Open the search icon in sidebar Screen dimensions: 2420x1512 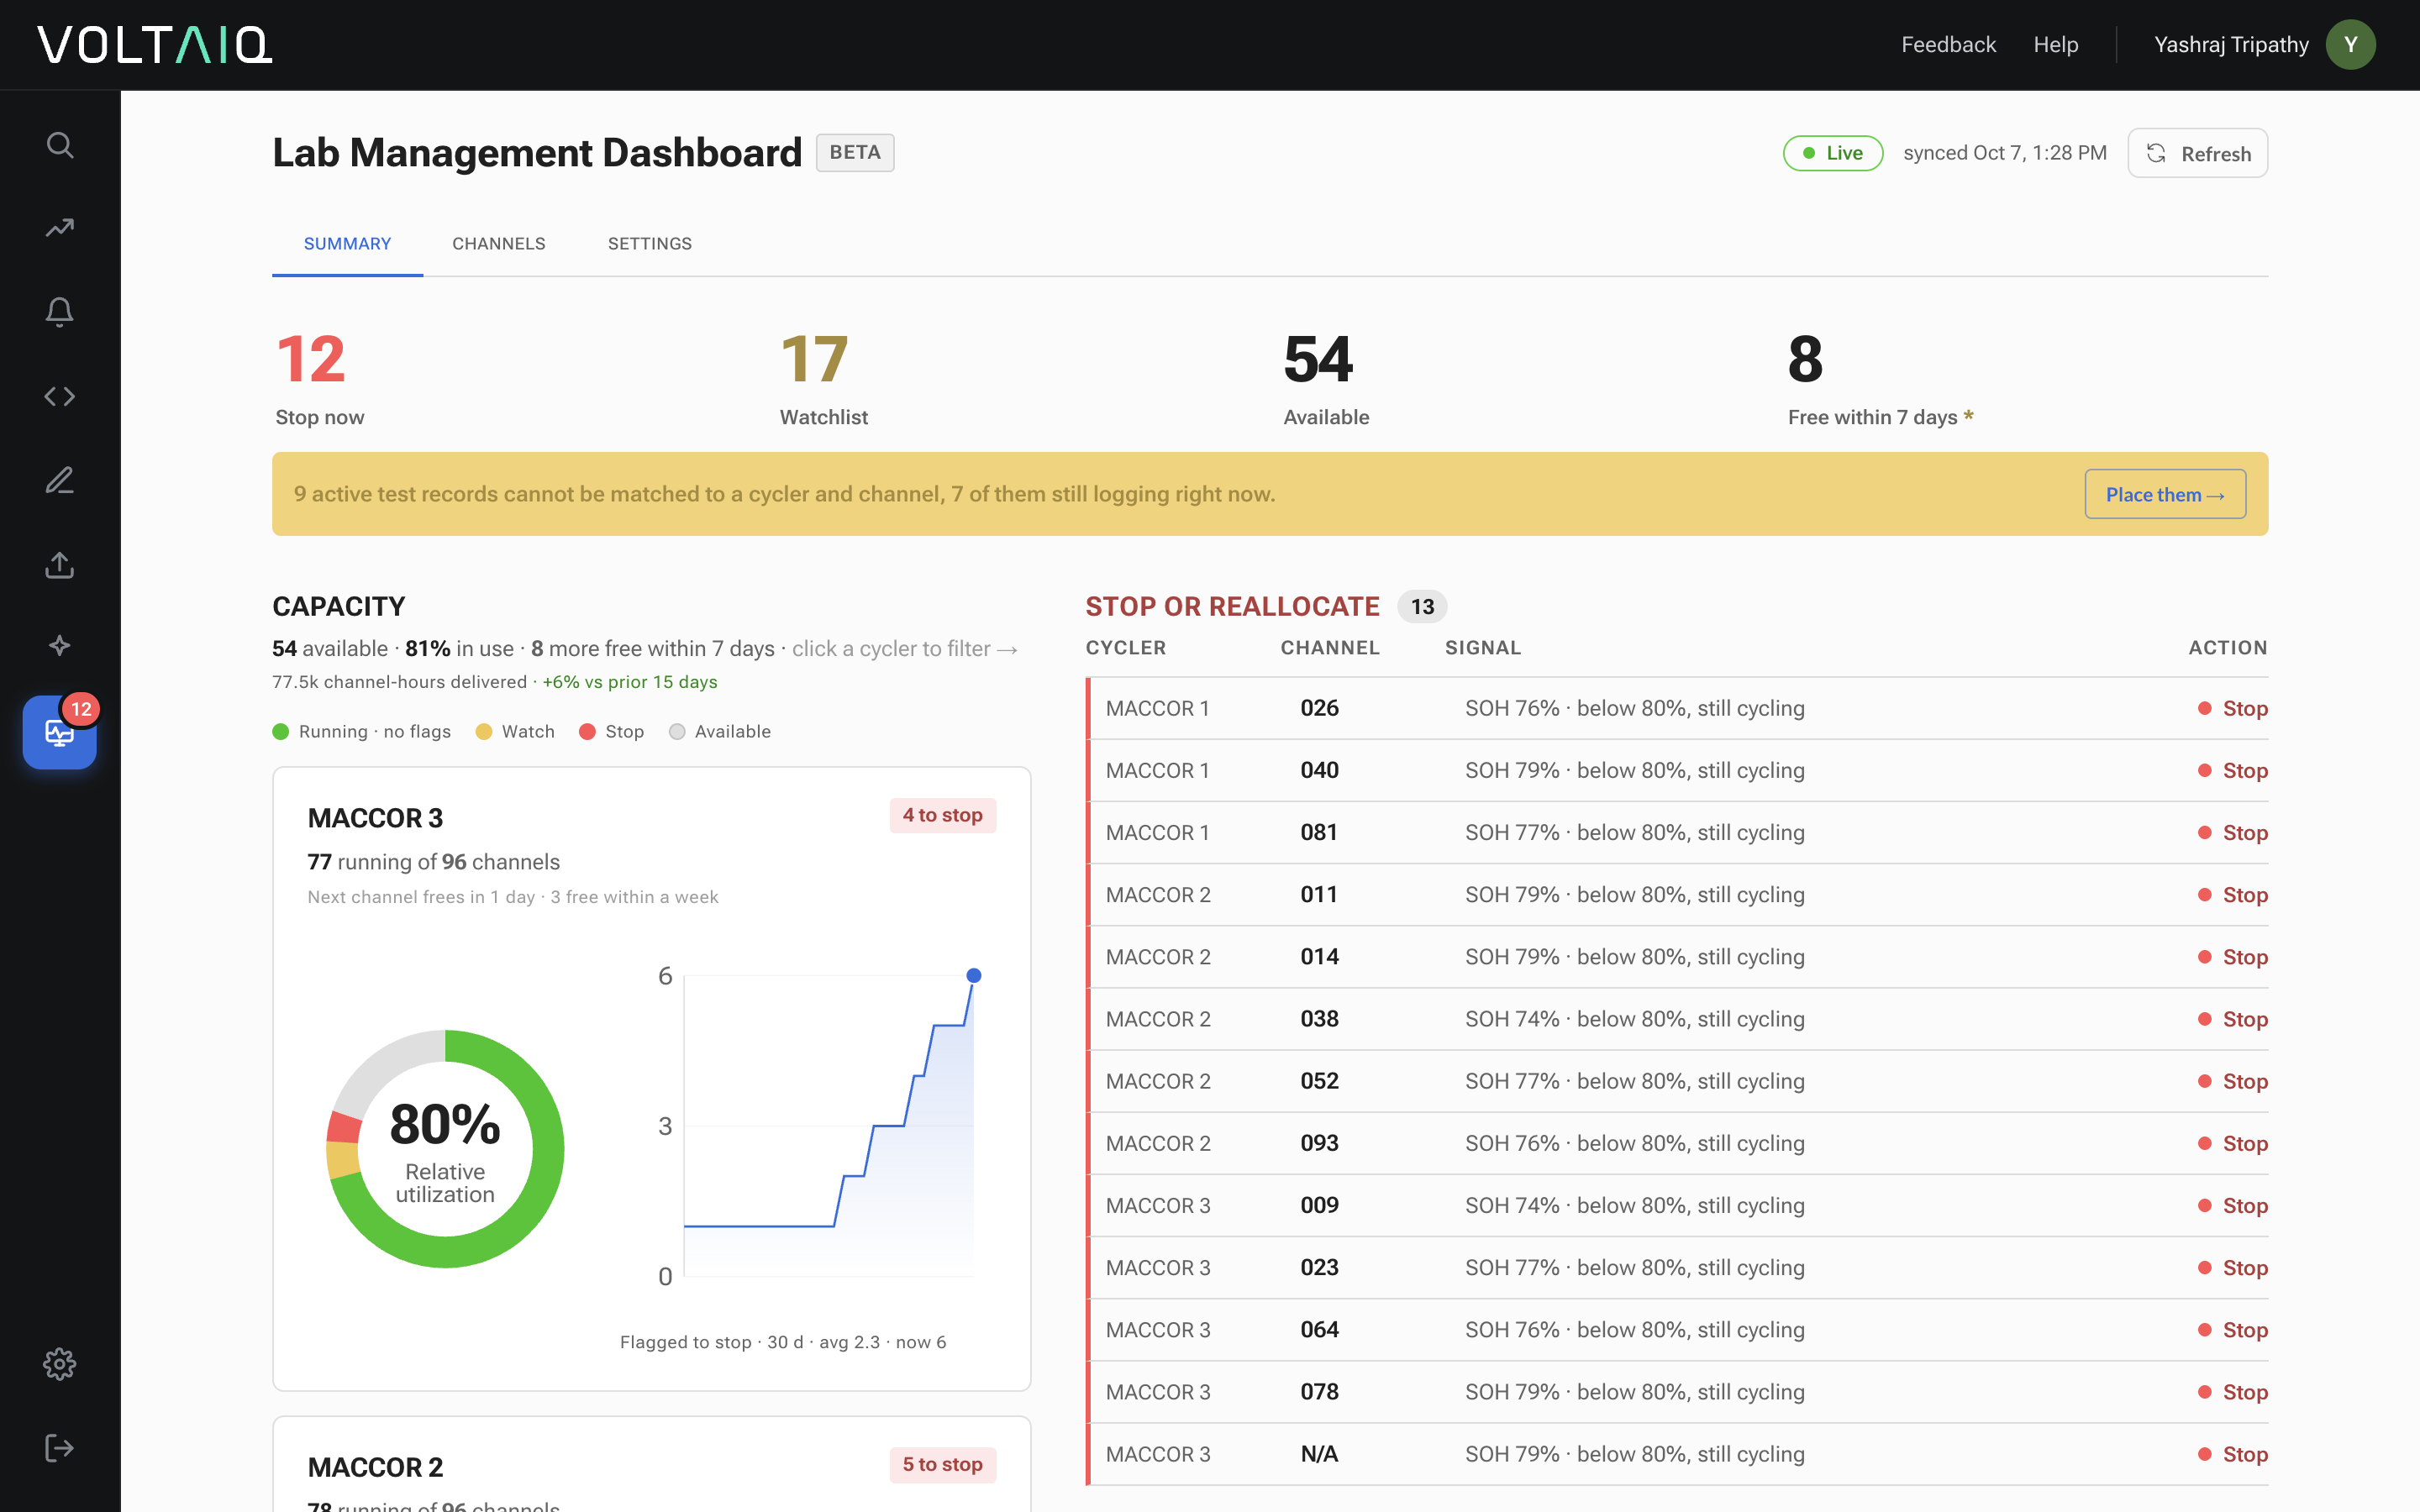click(60, 145)
